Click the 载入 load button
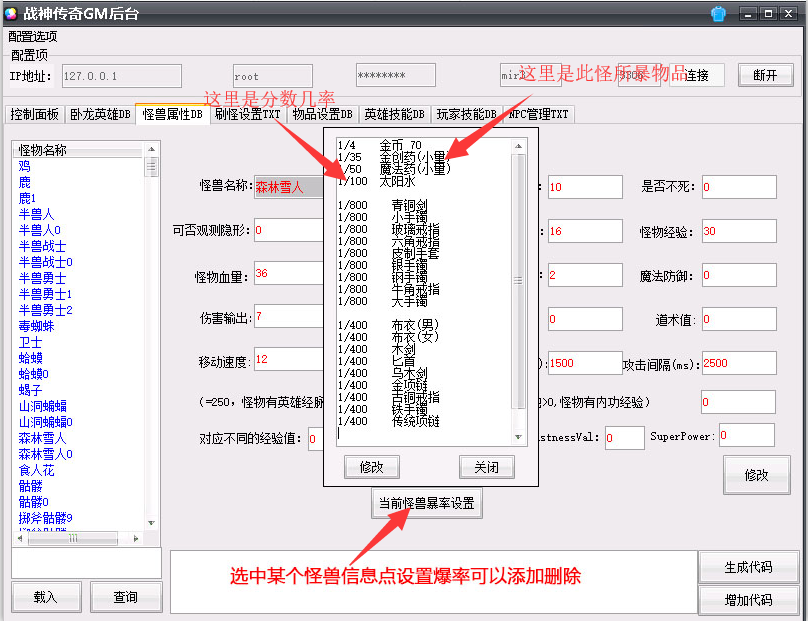This screenshot has width=808, height=621. (46, 597)
